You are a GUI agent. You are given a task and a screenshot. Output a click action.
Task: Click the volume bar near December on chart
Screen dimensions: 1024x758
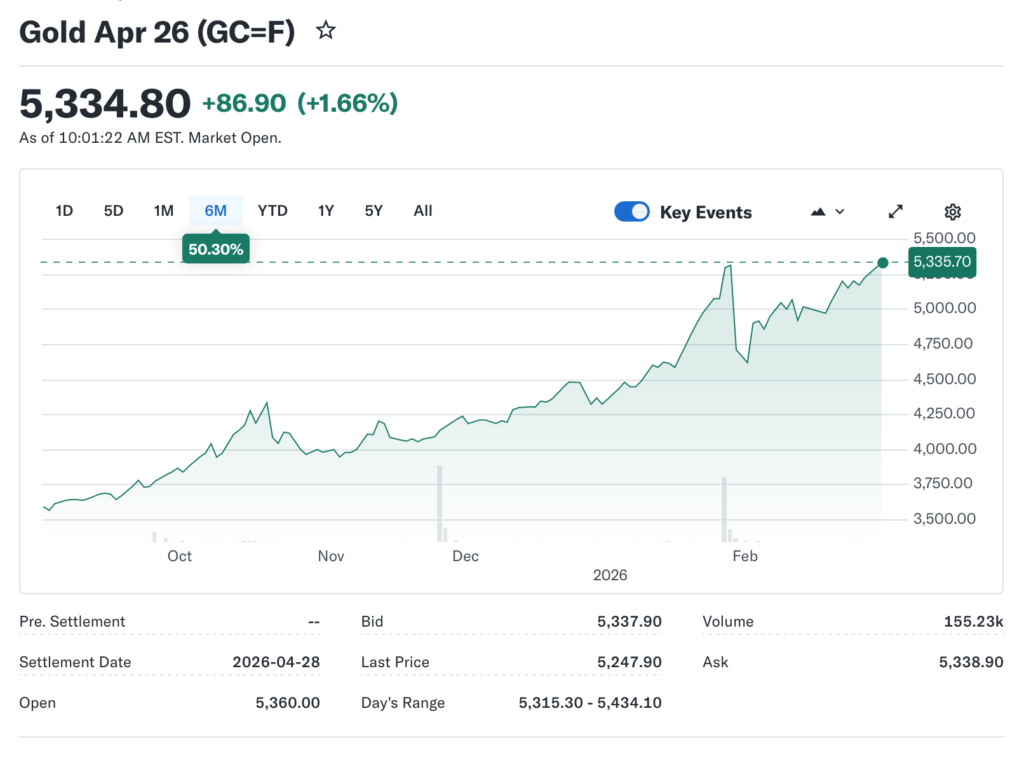pyautogui.click(x=440, y=505)
